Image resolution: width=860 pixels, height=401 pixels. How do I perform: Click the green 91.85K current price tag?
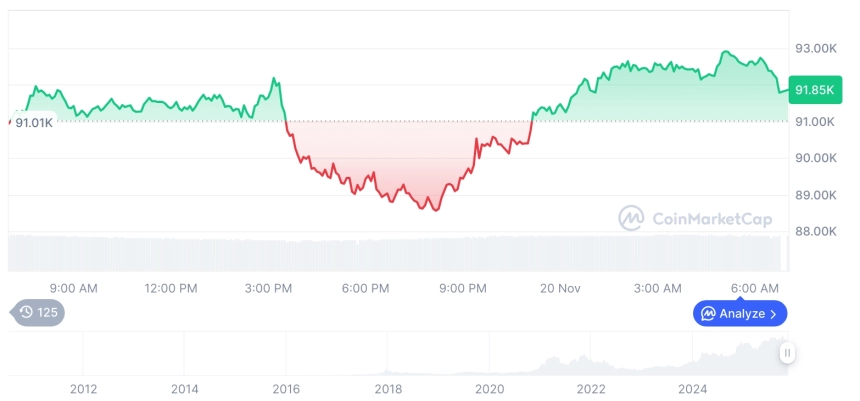813,89
